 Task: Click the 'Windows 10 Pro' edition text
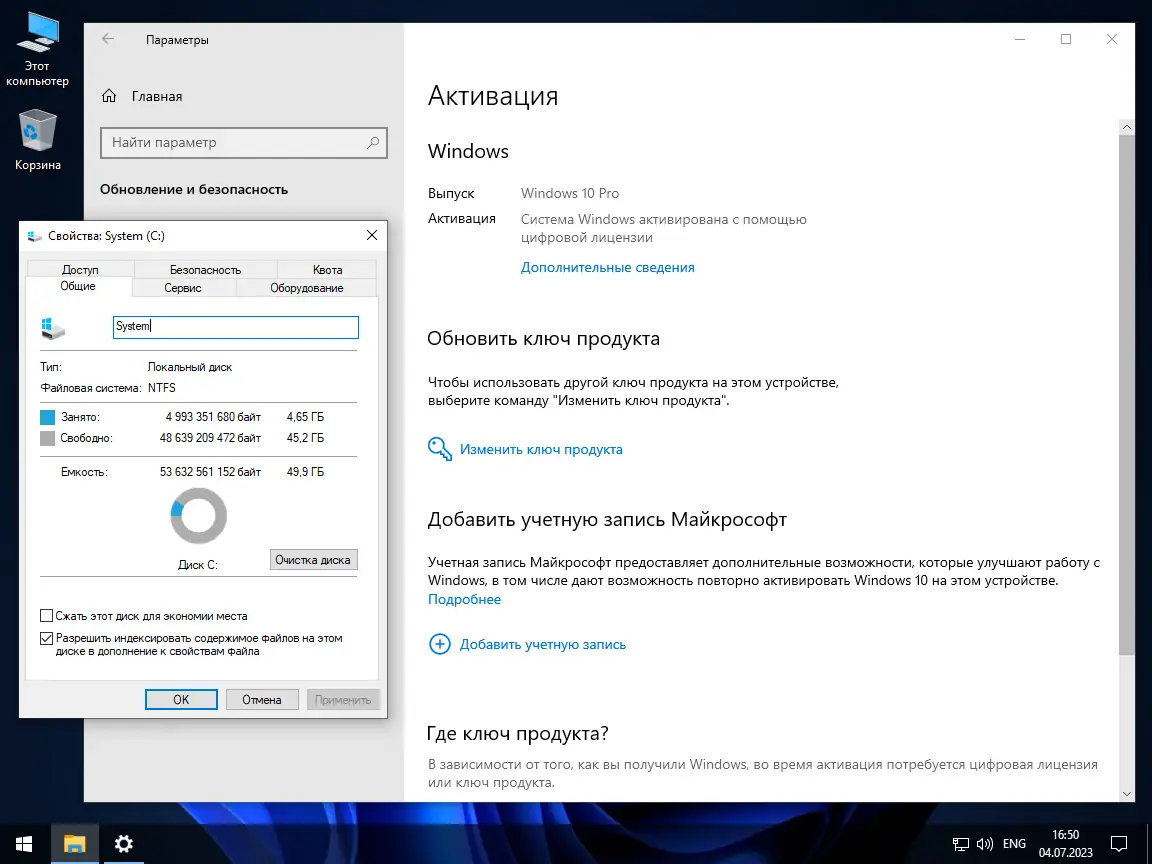[x=570, y=193]
